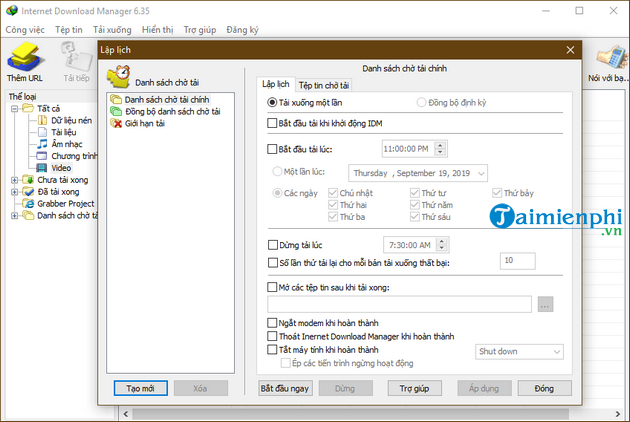The width and height of the screenshot is (630, 422).
Task: Click the retry count field showing 10
Action: click(x=517, y=261)
